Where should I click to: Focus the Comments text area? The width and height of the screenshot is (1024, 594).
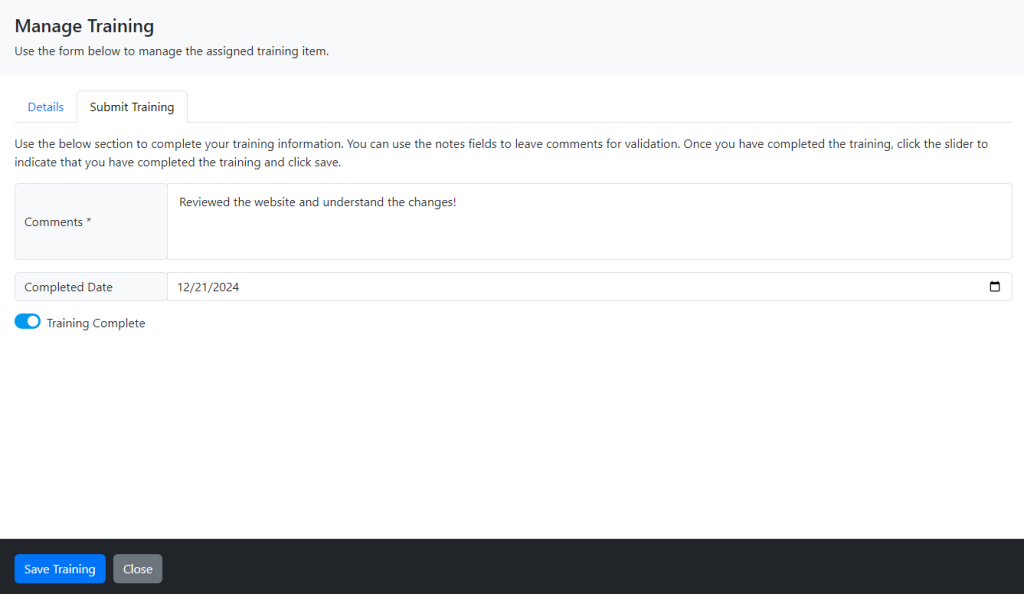pyautogui.click(x=590, y=221)
